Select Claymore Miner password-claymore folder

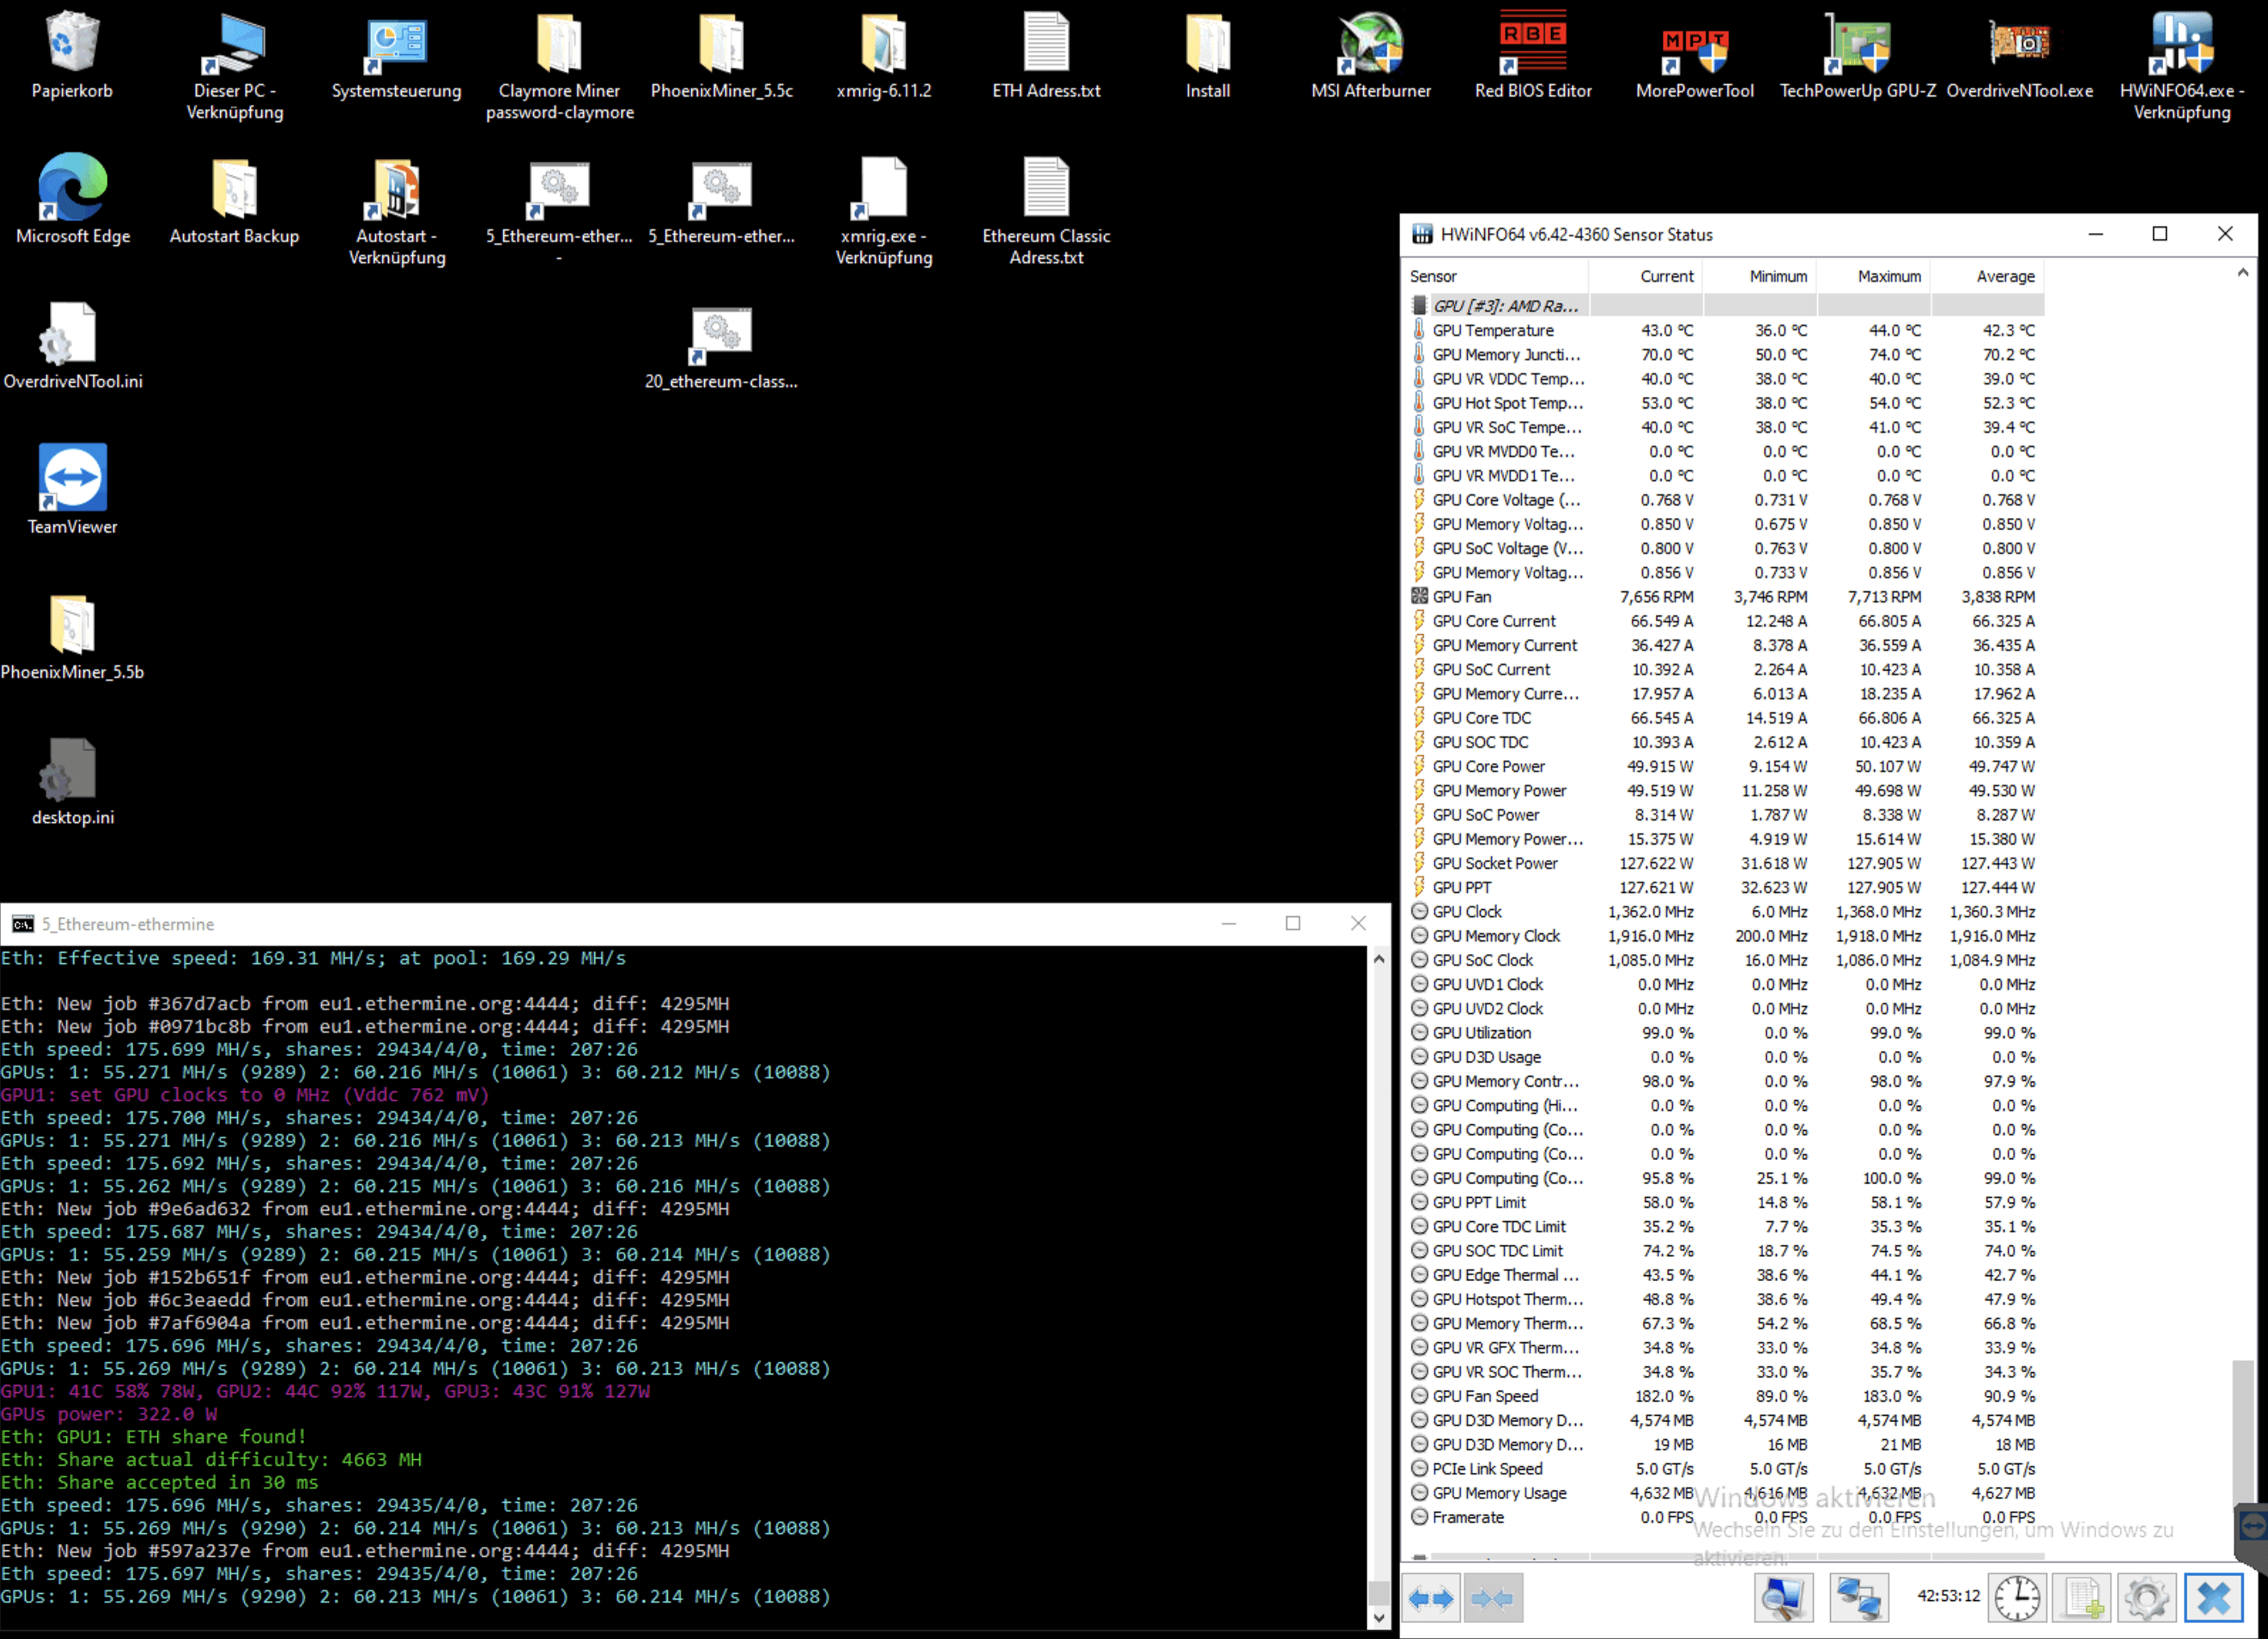coord(560,66)
